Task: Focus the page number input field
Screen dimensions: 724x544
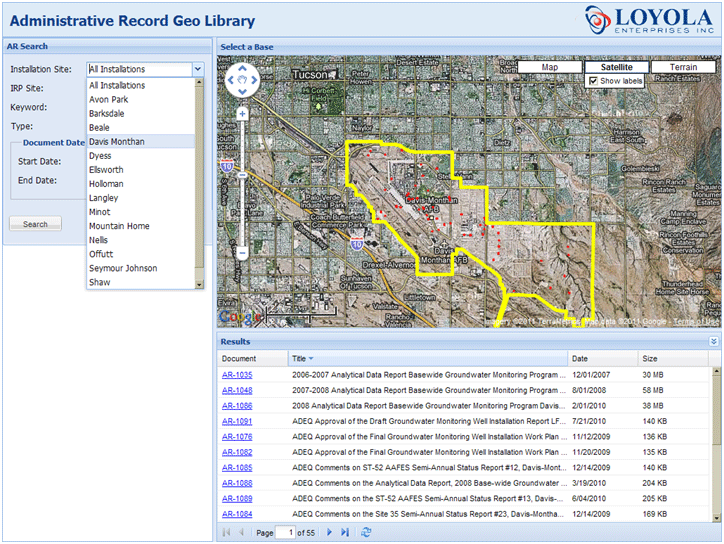Action: (285, 532)
